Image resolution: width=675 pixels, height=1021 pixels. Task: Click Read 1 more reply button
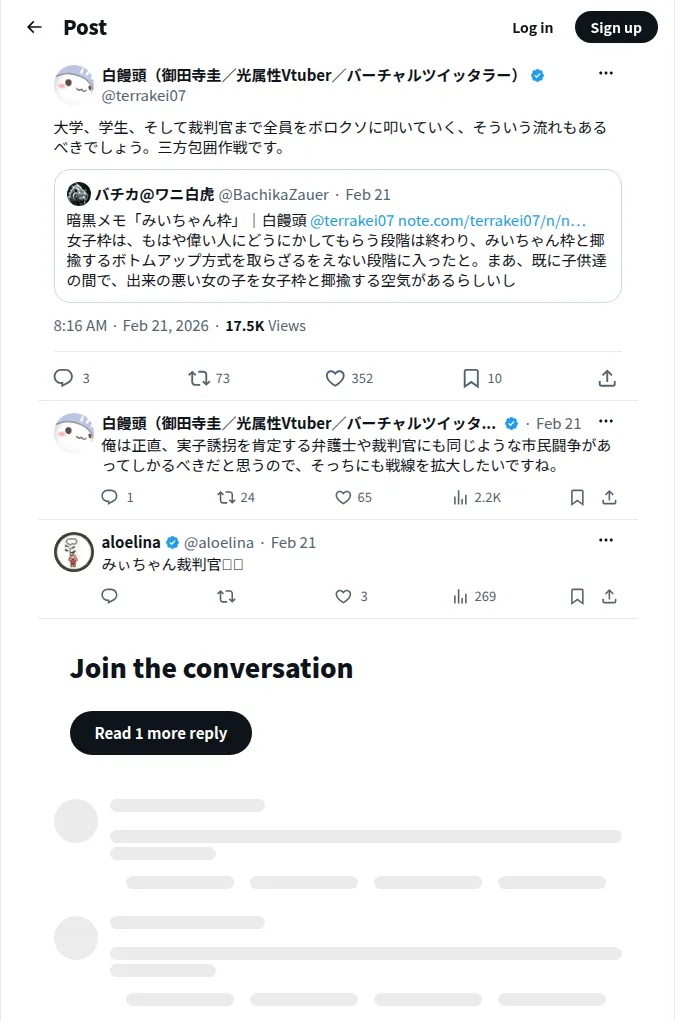pos(161,733)
